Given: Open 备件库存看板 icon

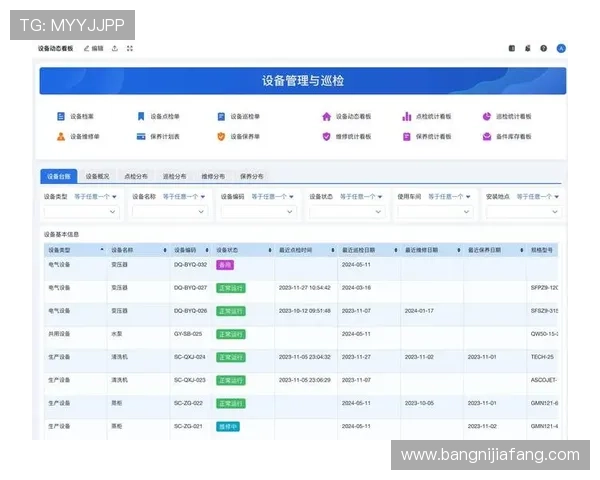Looking at the screenshot, I should pyautogui.click(x=487, y=137).
